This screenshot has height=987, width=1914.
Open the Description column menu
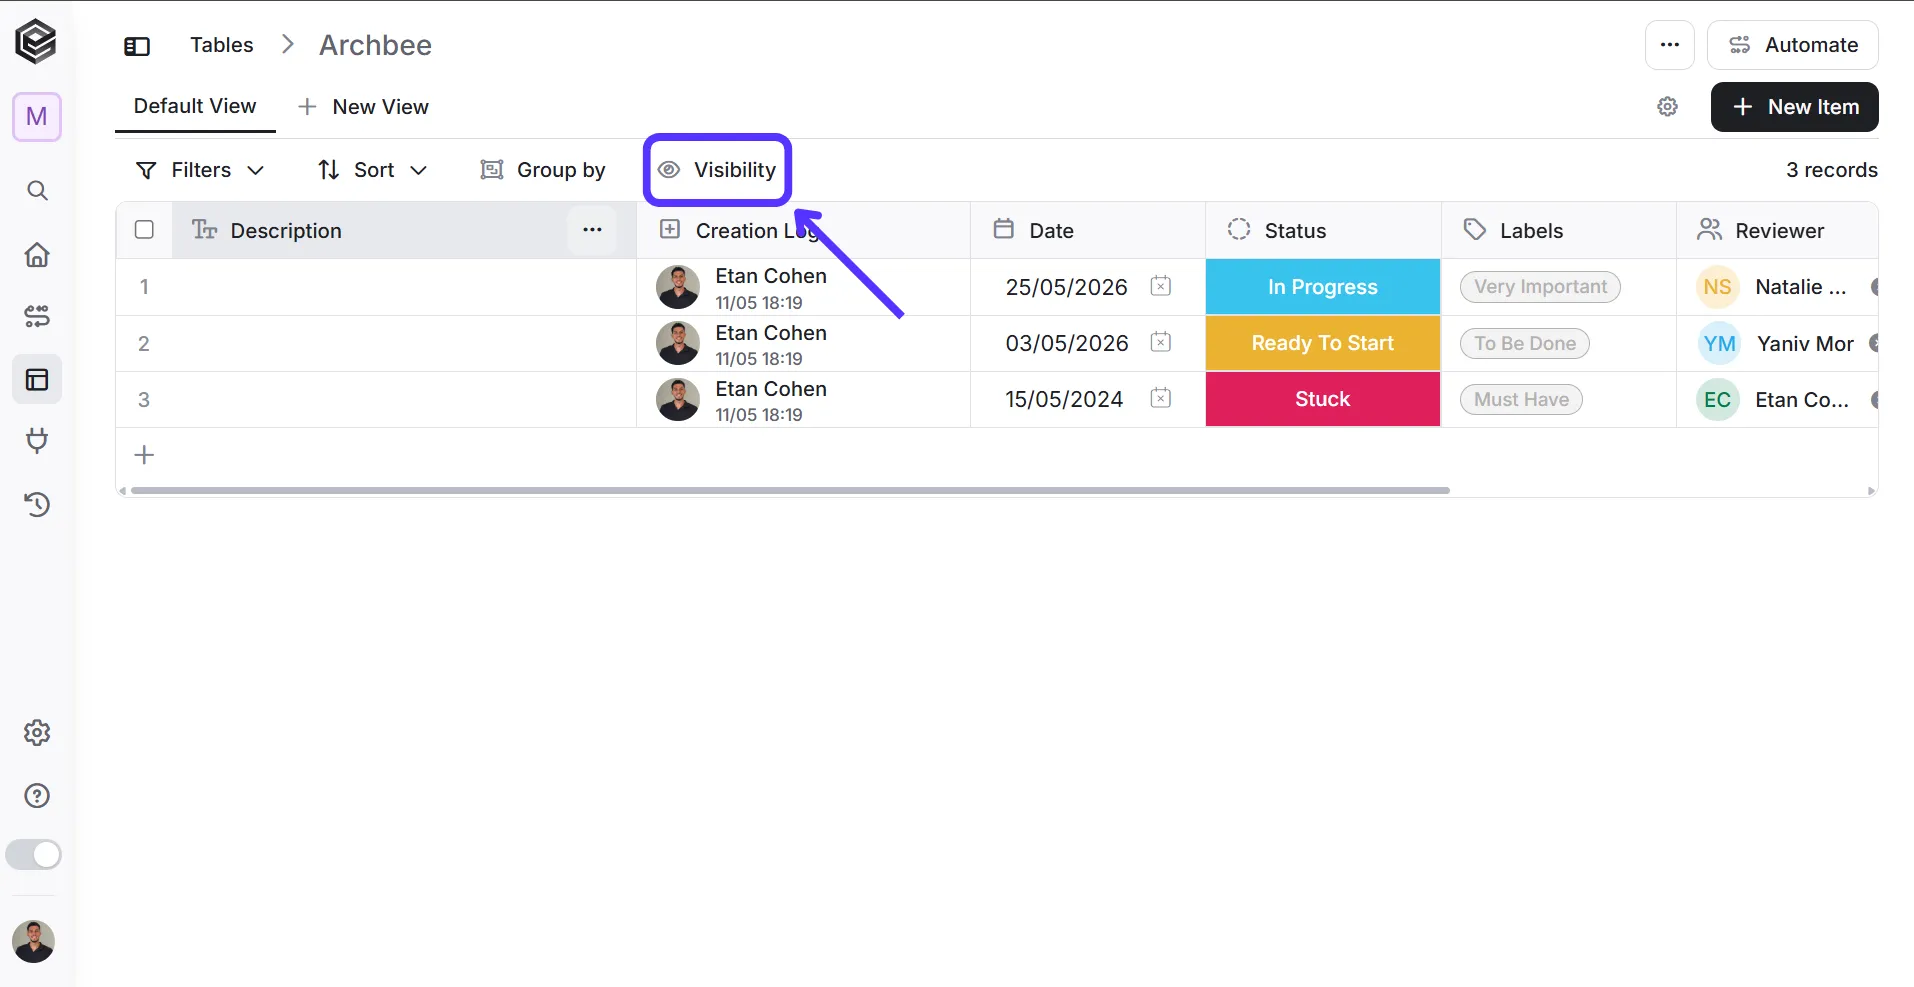click(592, 230)
